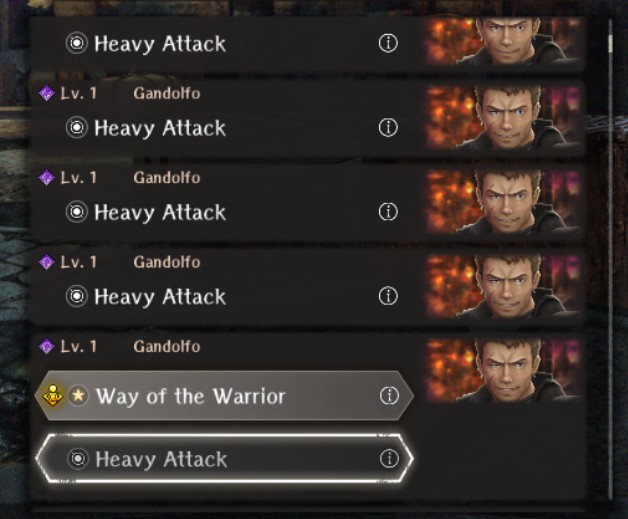Click the target icon on highlighted Heavy Attack

(x=78, y=459)
